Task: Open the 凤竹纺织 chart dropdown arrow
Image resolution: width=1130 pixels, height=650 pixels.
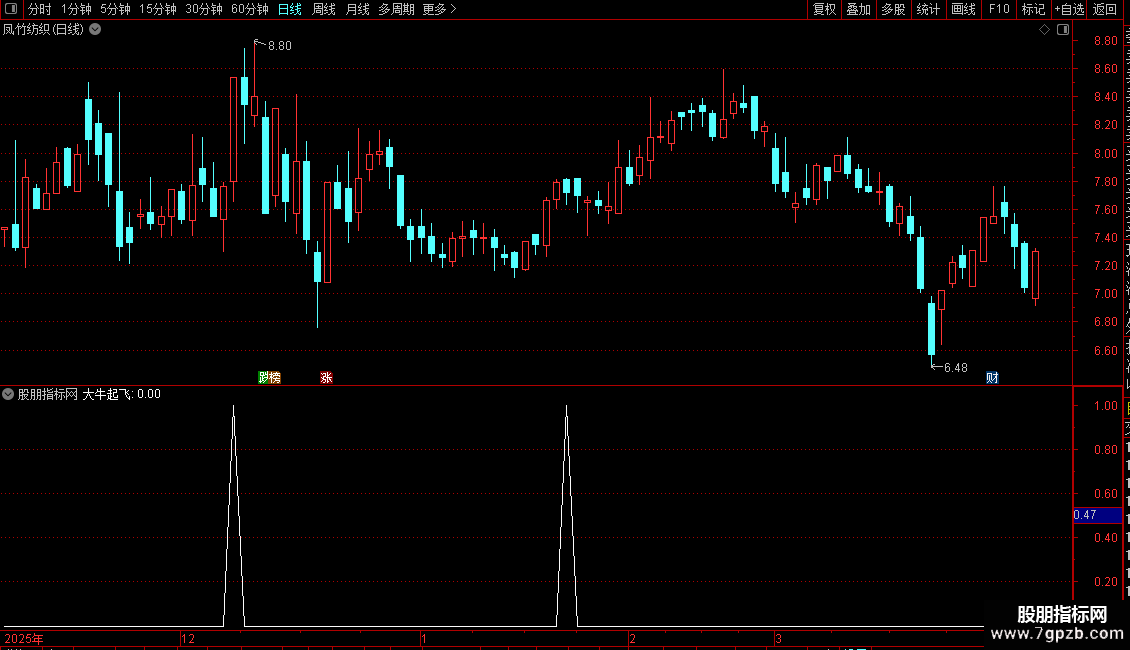Action: pyautogui.click(x=95, y=30)
